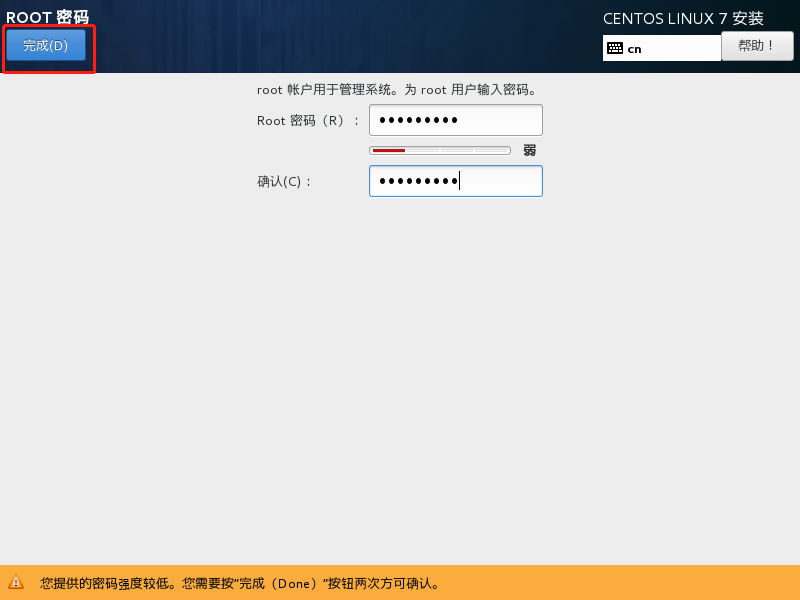The image size is (800, 600).
Task: Click the 弱 strength indicator text
Action: (530, 151)
